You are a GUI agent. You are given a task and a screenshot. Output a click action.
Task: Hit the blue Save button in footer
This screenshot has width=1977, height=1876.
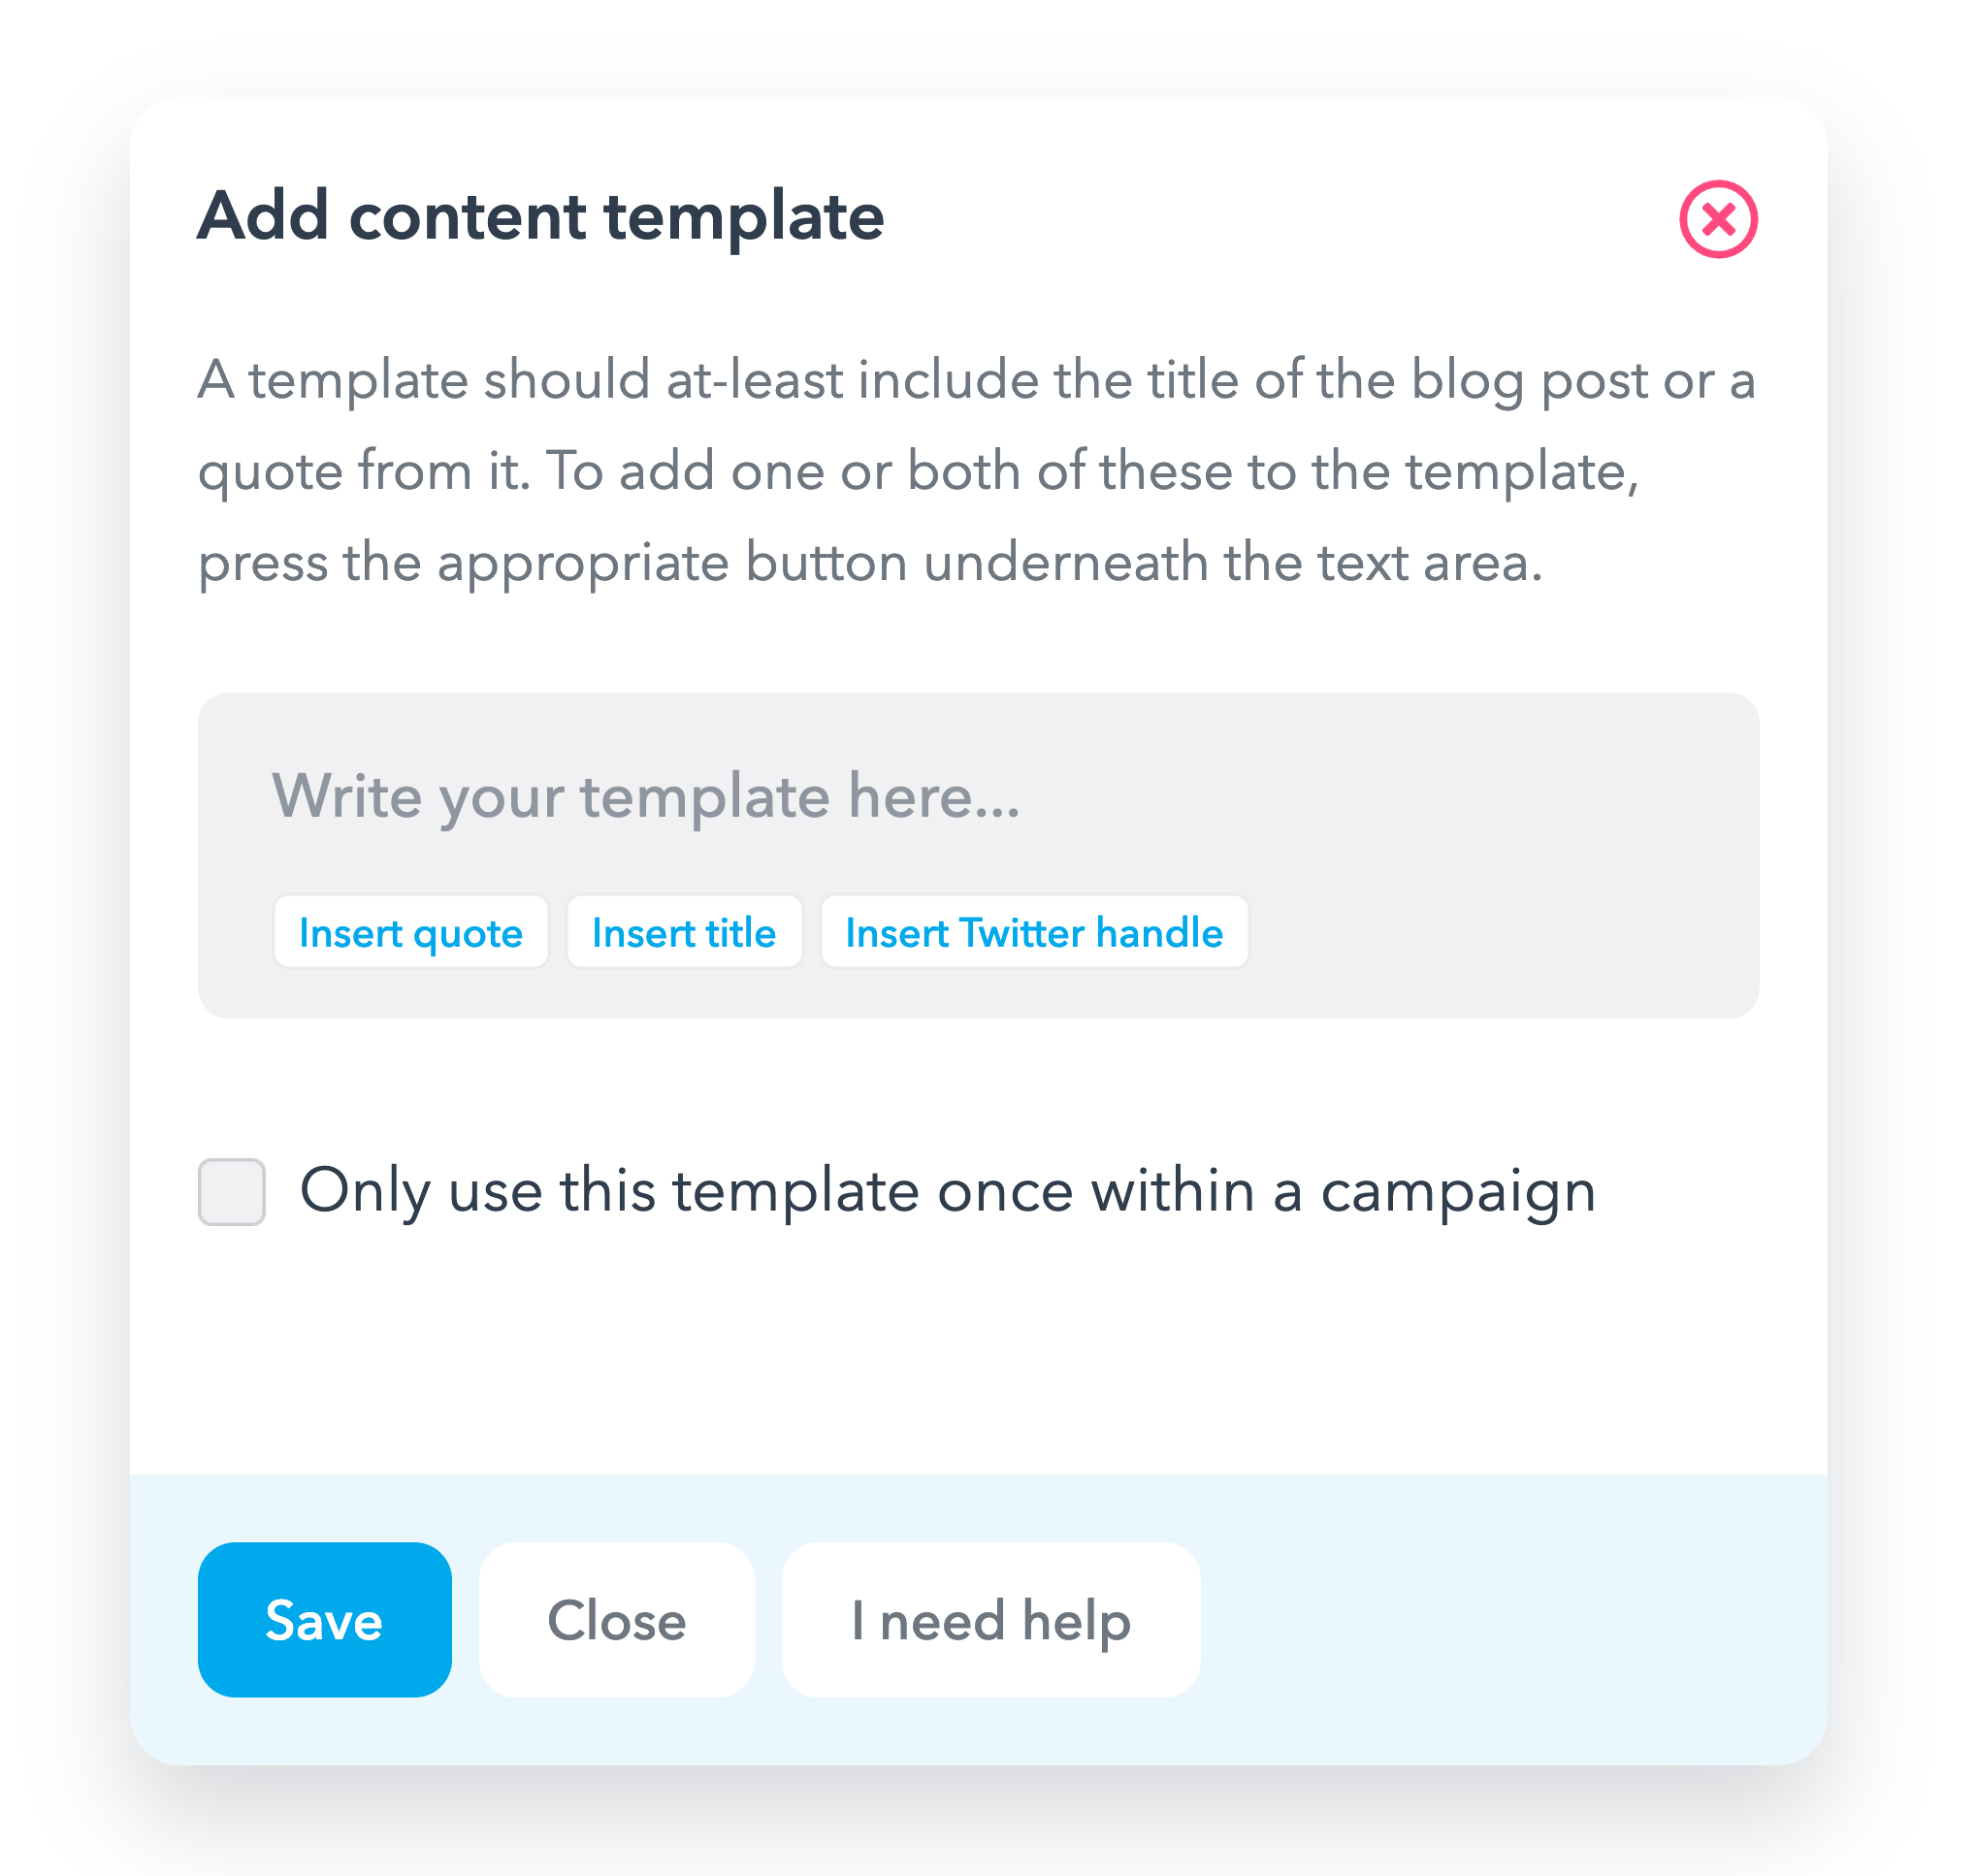(324, 1619)
